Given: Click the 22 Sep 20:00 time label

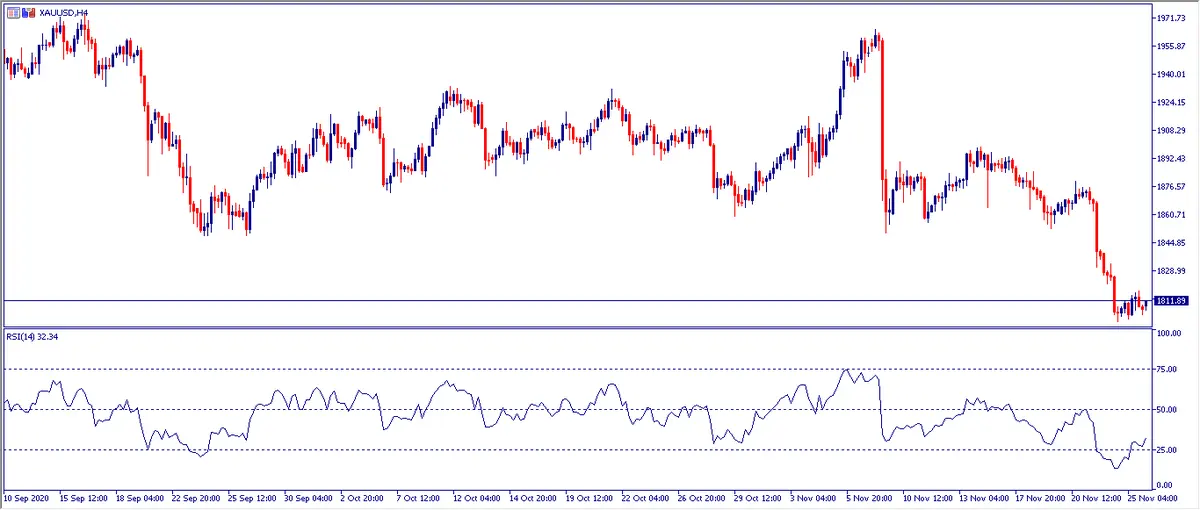Looking at the screenshot, I should (x=197, y=496).
